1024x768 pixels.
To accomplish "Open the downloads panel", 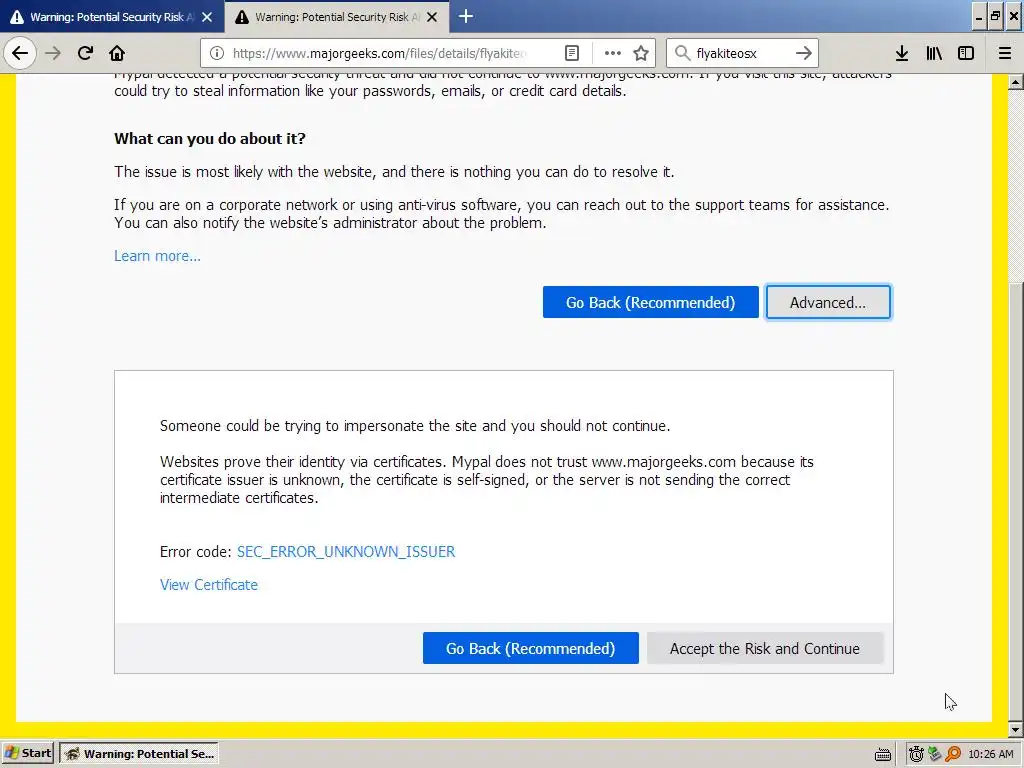I will coord(902,53).
